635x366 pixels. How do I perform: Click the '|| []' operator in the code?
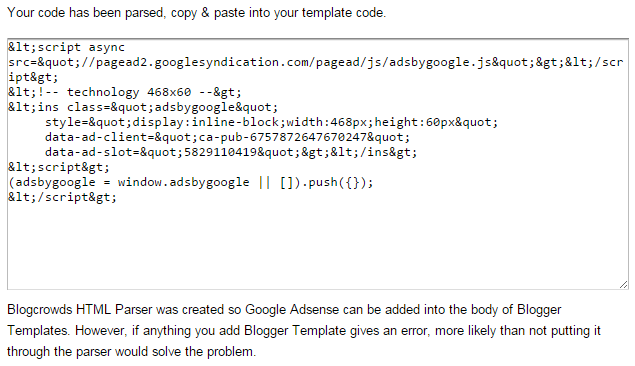[x=279, y=182]
